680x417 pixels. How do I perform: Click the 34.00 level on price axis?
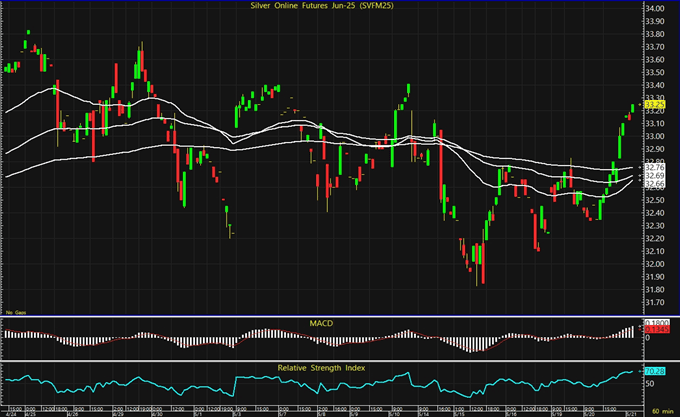655,8
